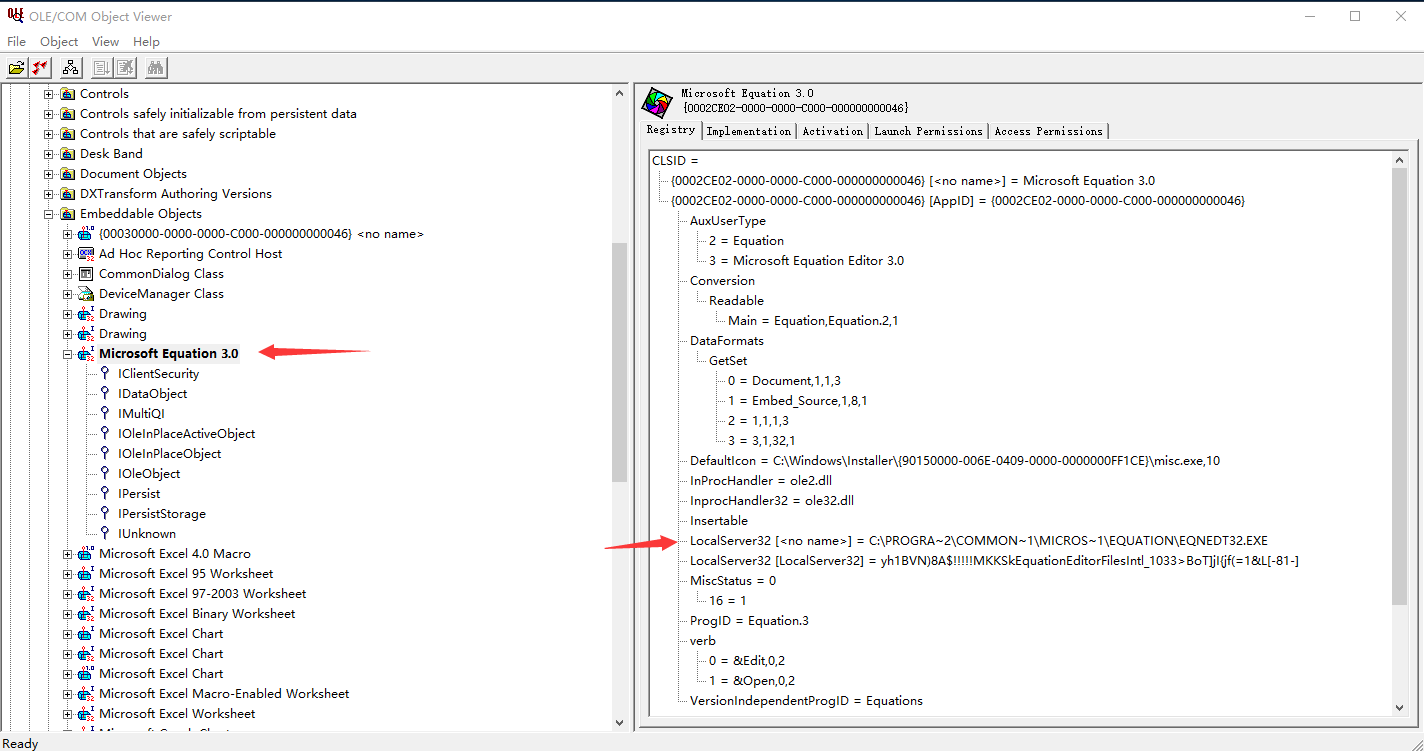Collapse the Microsoft Equation 3.0 node

[x=67, y=354]
